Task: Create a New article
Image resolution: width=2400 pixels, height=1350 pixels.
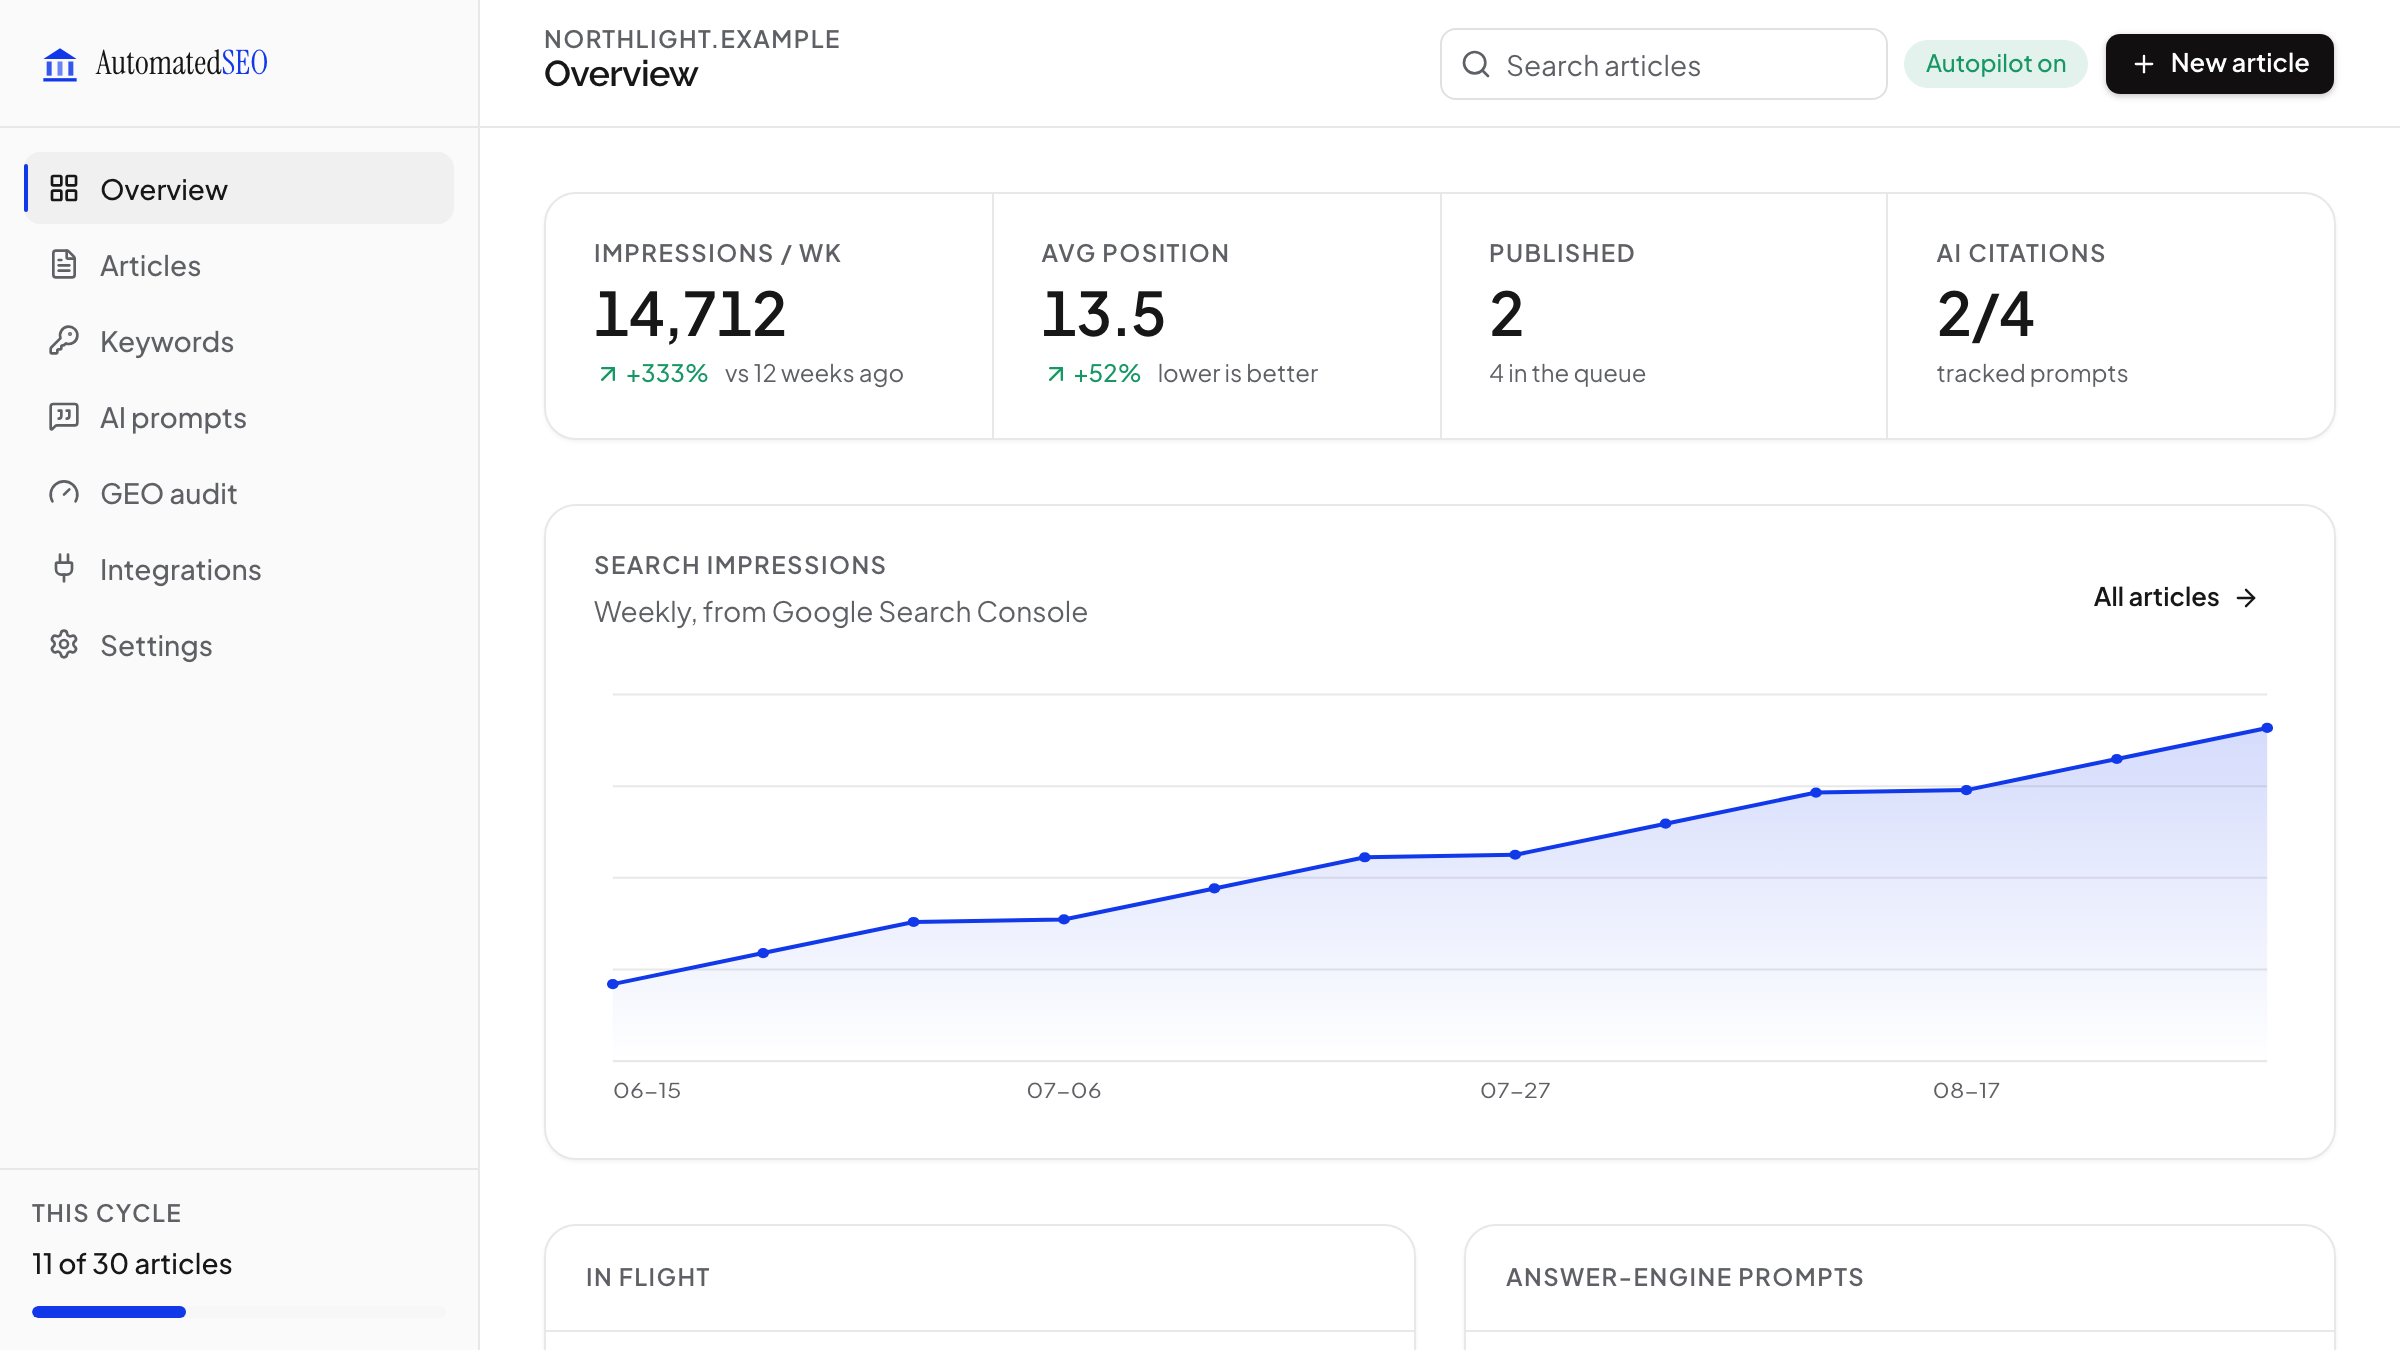Action: coord(2219,64)
